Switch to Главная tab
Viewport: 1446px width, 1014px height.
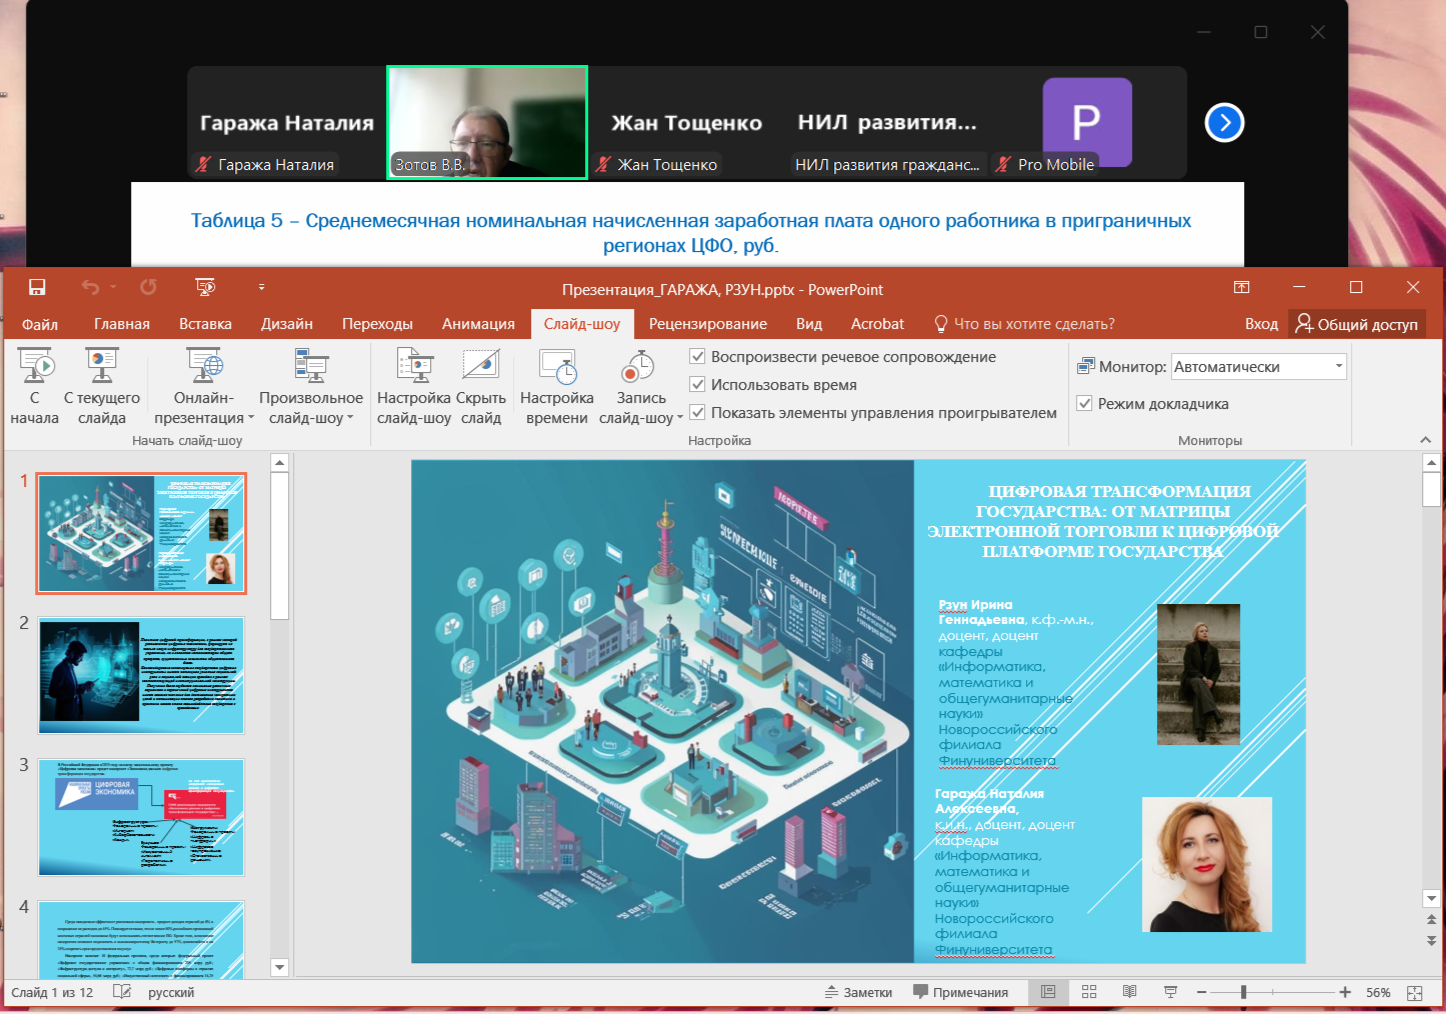pyautogui.click(x=122, y=324)
